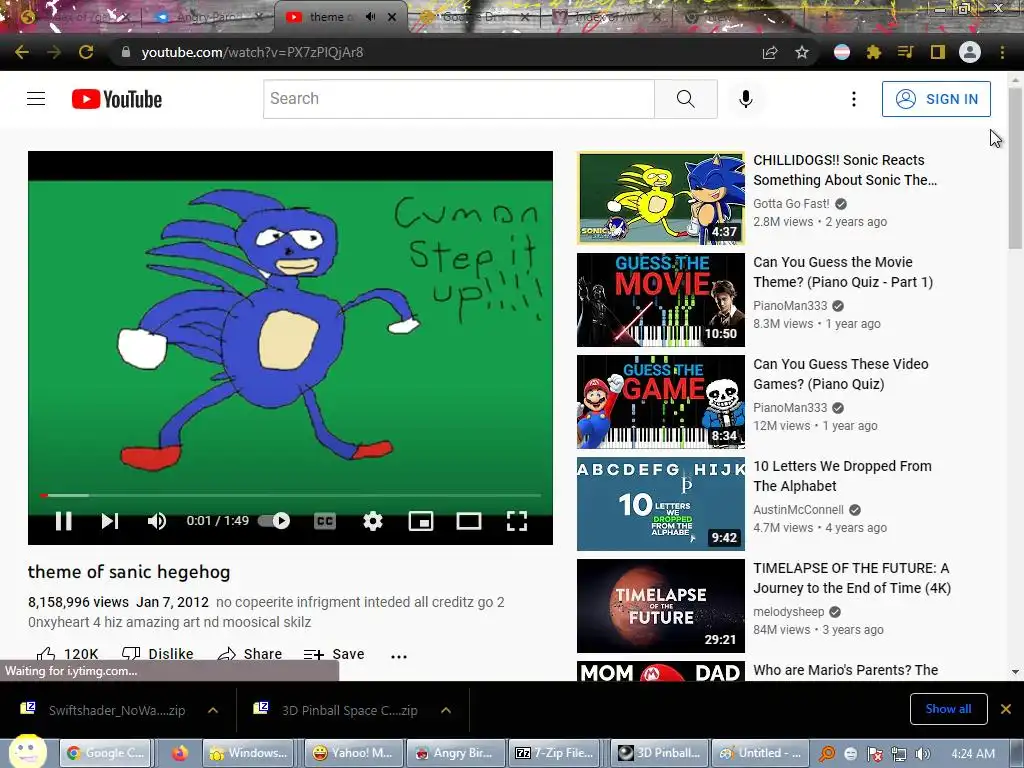Reload the current page
Image resolution: width=1024 pixels, height=768 pixels.
(x=86, y=52)
